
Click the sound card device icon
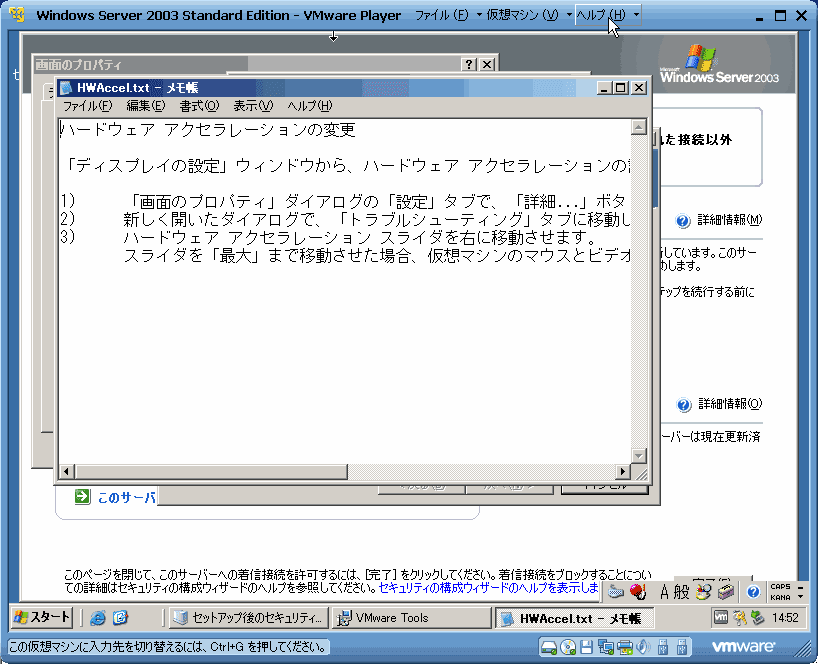643,647
